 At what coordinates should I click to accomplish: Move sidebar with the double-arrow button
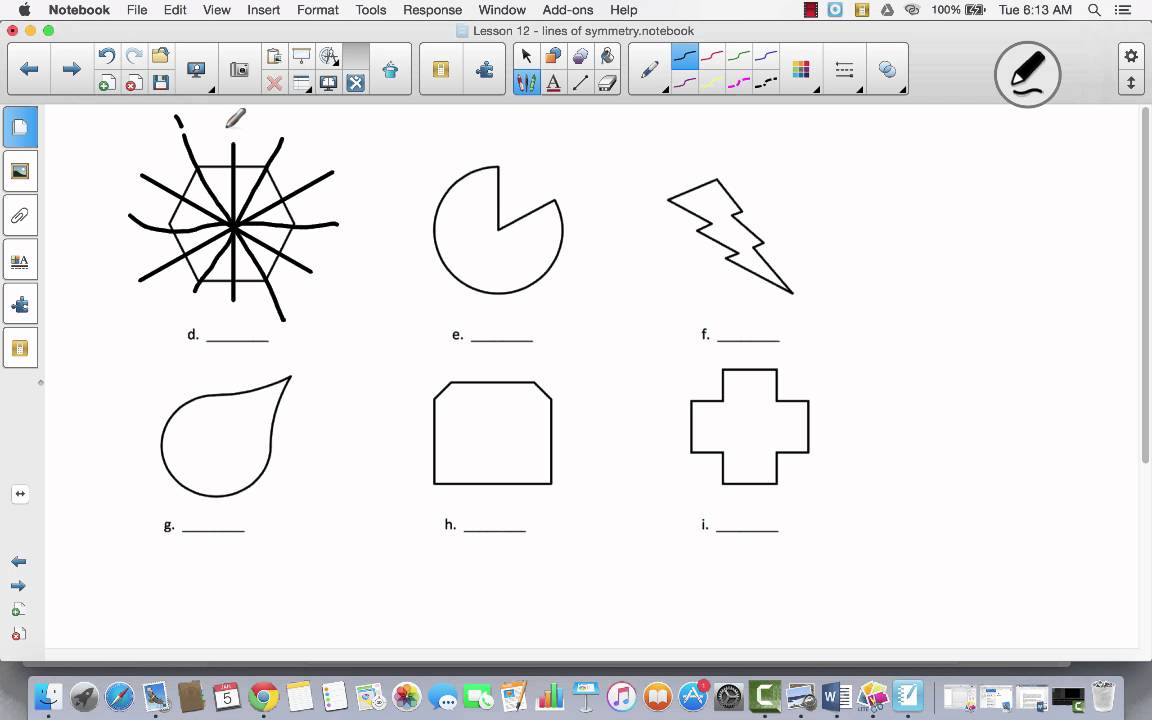pos(21,494)
